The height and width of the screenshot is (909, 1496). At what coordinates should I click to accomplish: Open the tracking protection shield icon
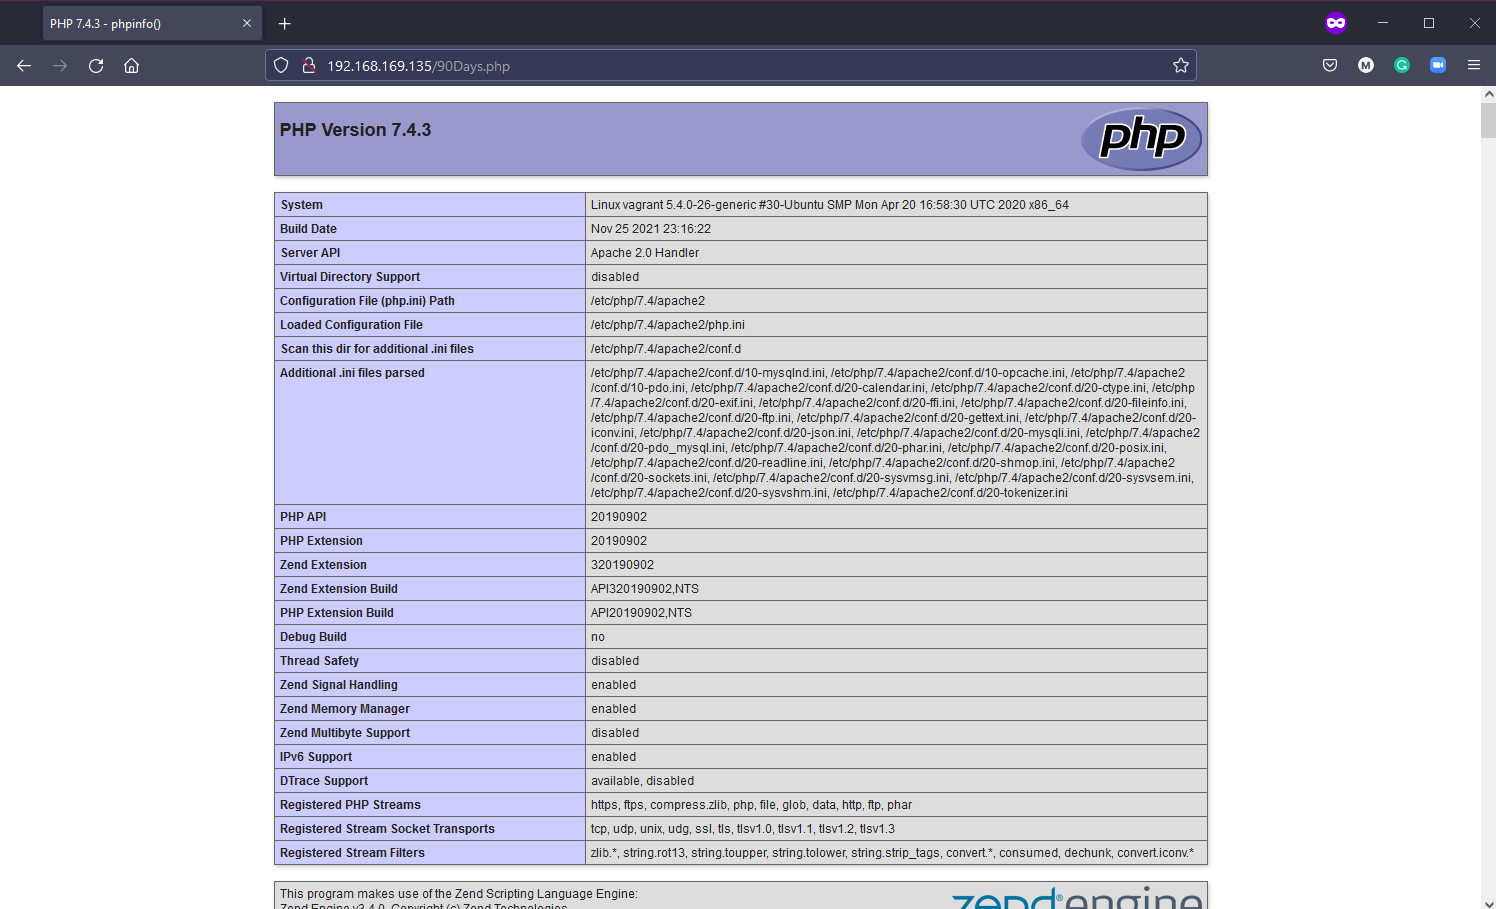[281, 66]
